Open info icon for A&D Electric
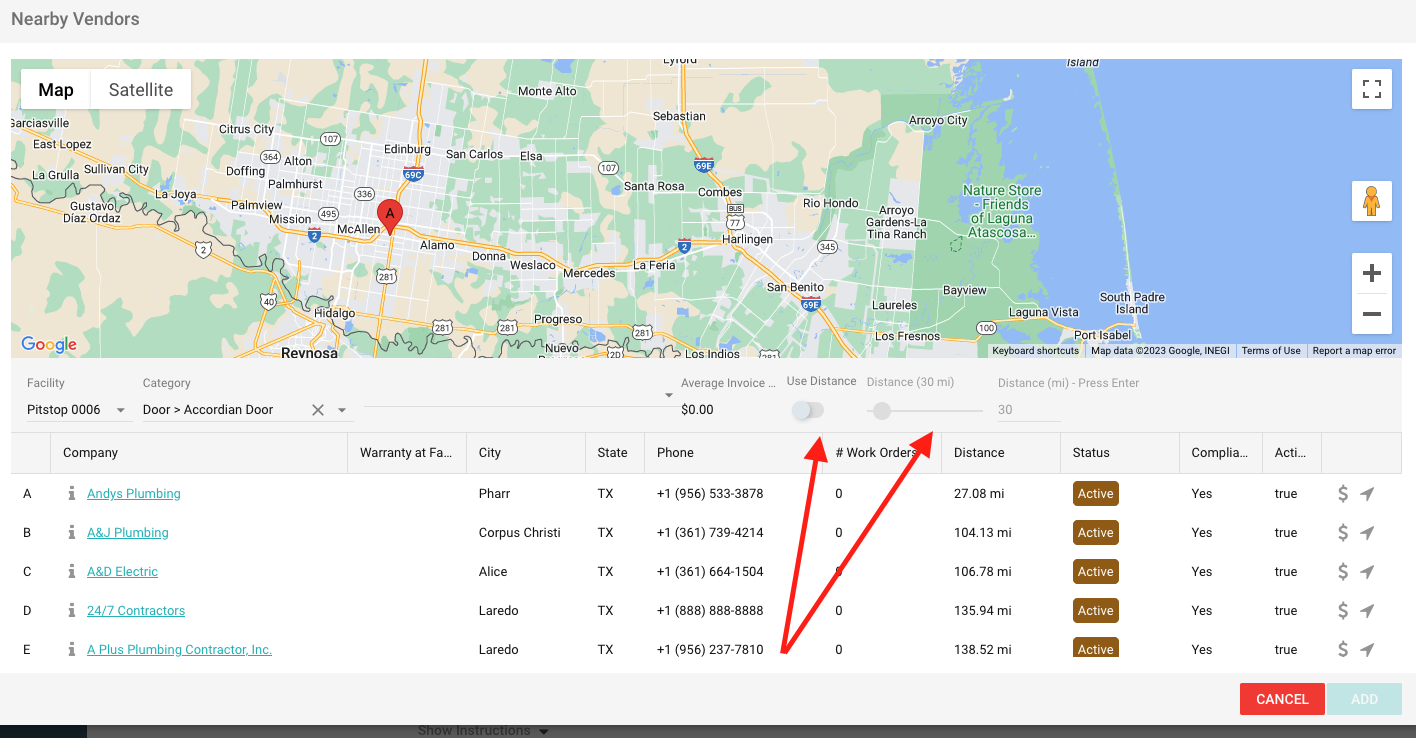This screenshot has height=738, width=1416. [x=71, y=572]
